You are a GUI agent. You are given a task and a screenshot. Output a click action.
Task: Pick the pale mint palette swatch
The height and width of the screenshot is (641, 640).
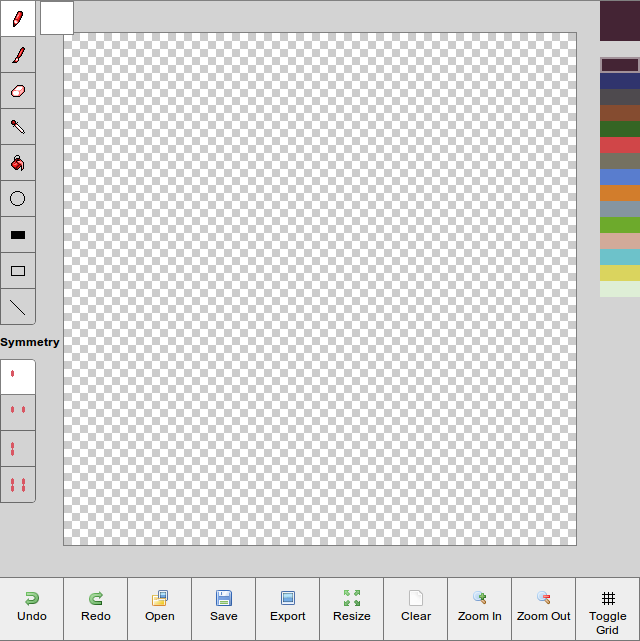pyautogui.click(x=620, y=289)
